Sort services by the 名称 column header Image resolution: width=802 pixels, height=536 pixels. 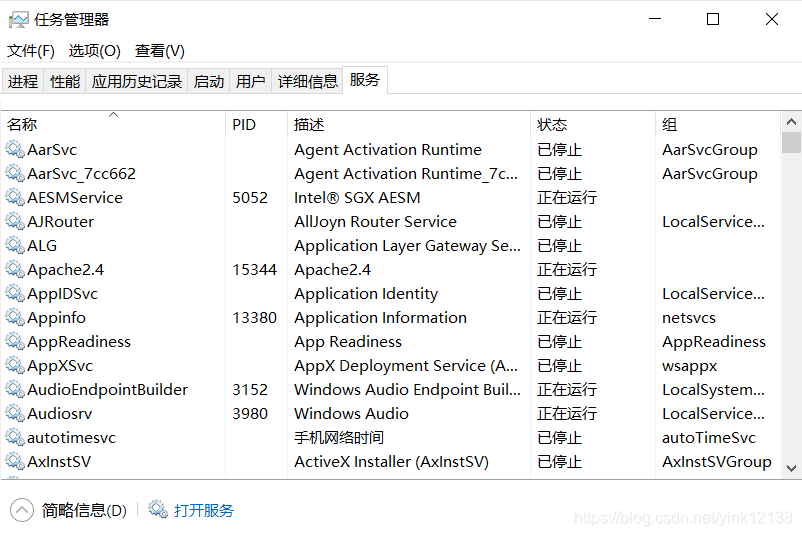tap(113, 124)
